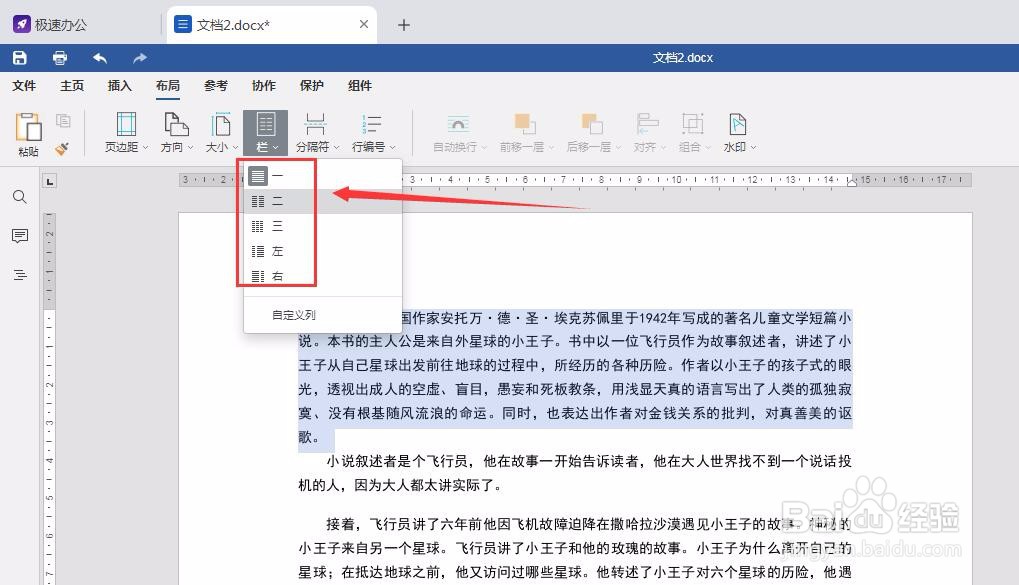The width and height of the screenshot is (1019, 585).
Task: Choose 三 three columns option
Action: [323, 226]
